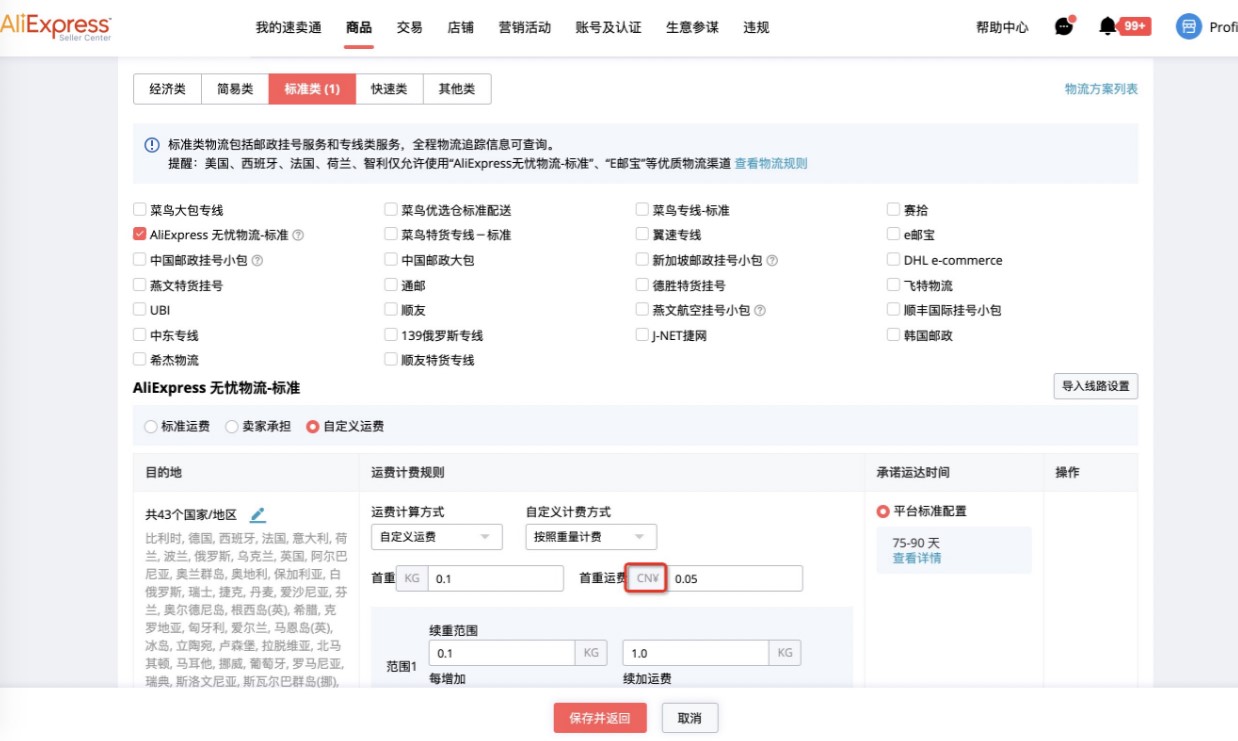Open the chat messages icon

(1064, 27)
